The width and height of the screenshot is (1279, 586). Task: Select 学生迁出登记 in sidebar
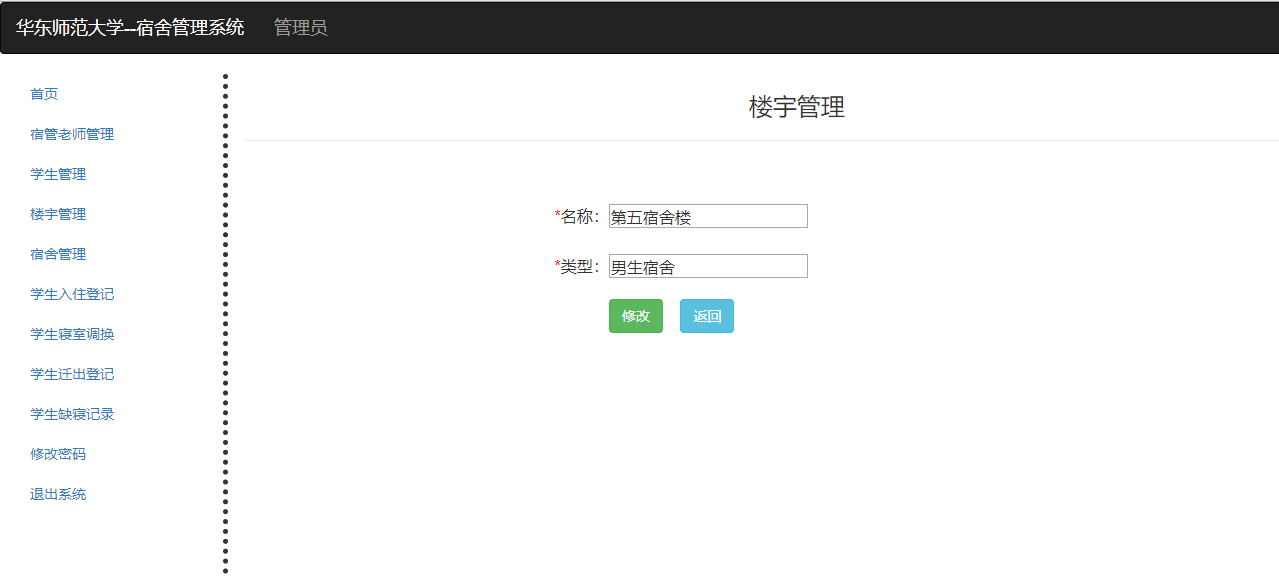click(x=72, y=374)
